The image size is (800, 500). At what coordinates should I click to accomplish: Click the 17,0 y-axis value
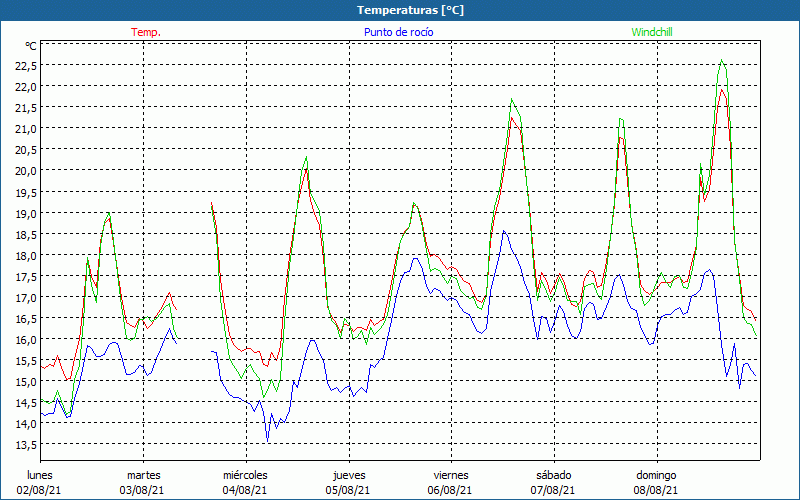tap(26, 297)
